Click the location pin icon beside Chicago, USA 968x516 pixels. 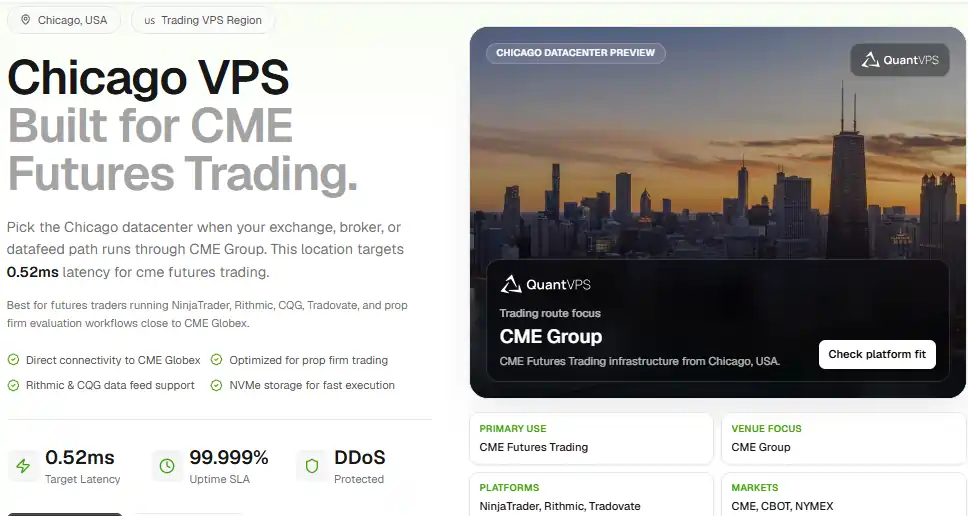point(25,20)
